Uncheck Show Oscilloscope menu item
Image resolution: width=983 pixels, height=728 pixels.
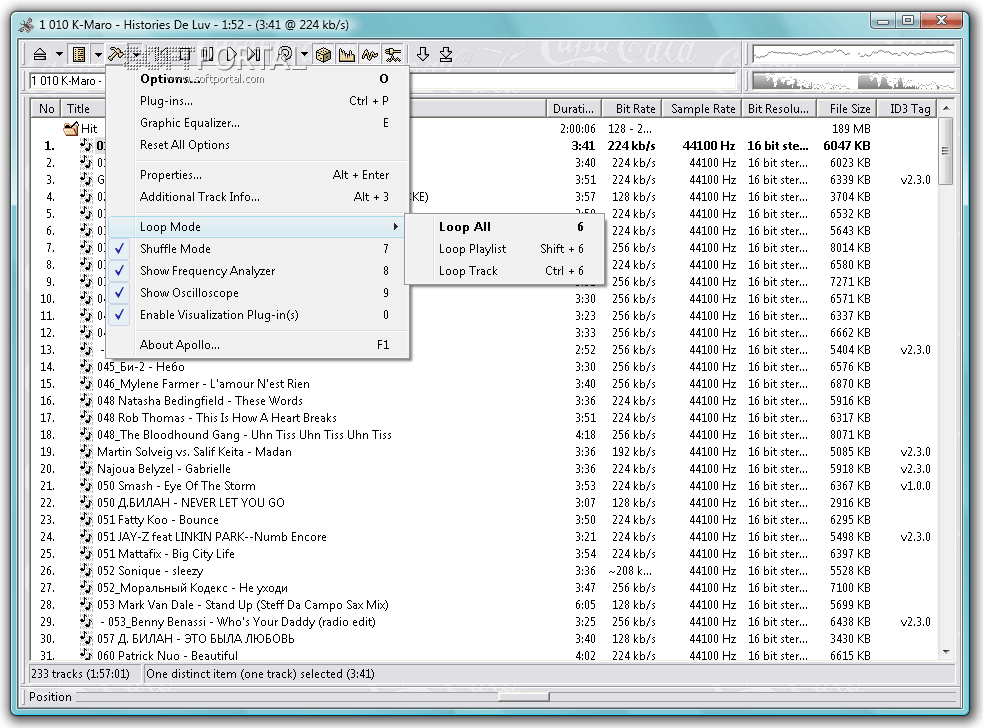coord(258,293)
